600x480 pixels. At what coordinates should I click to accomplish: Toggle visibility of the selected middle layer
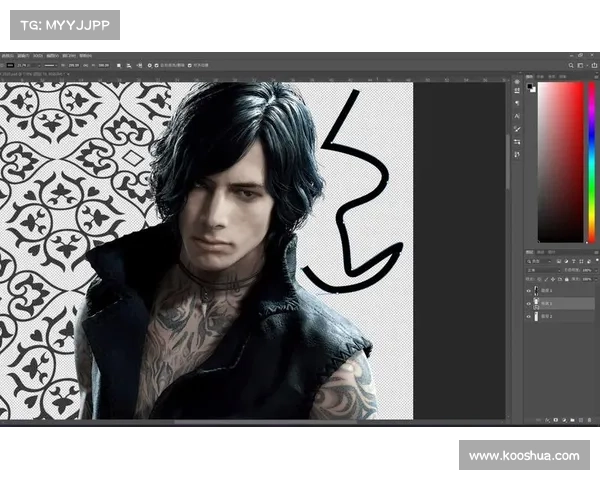[x=530, y=303]
